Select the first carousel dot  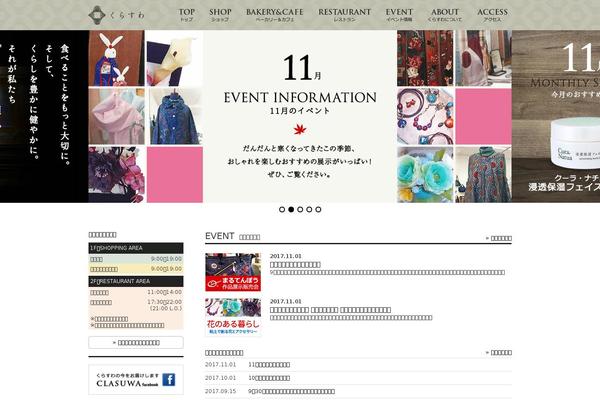click(282, 209)
